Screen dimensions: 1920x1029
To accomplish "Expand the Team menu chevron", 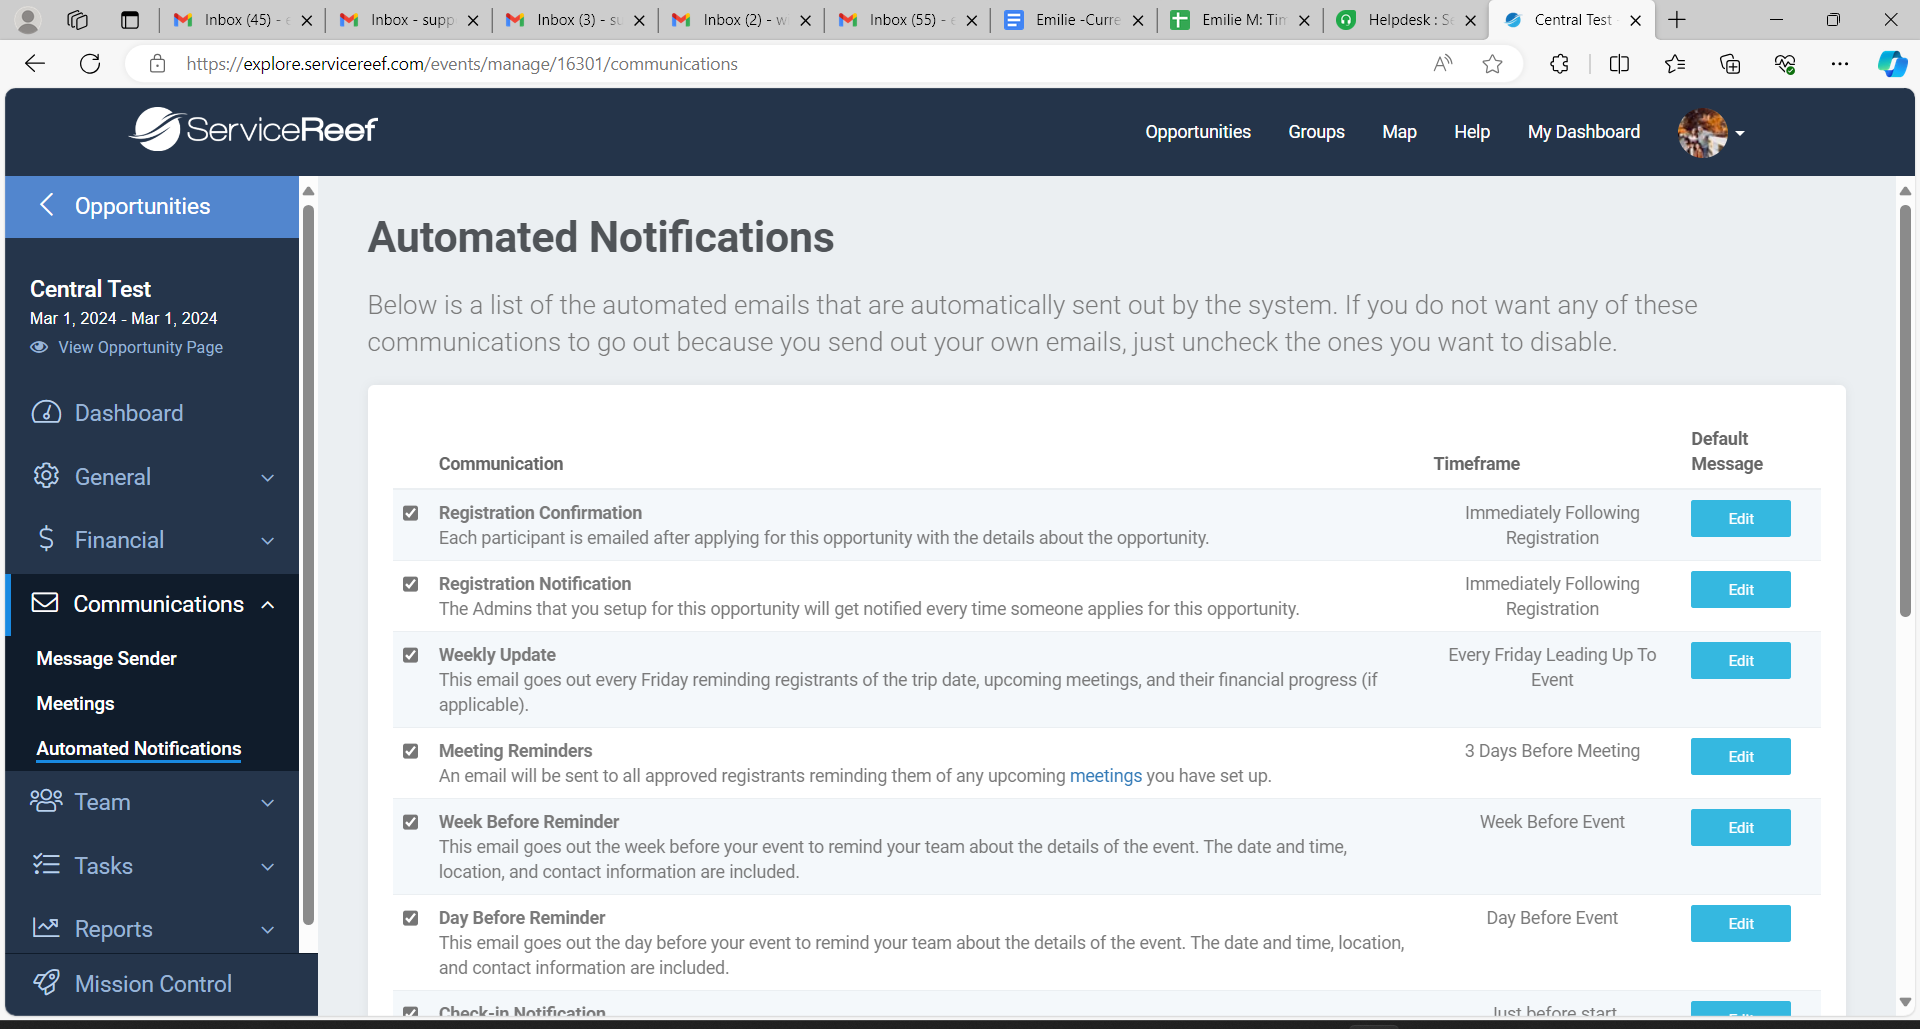I will pos(268,803).
